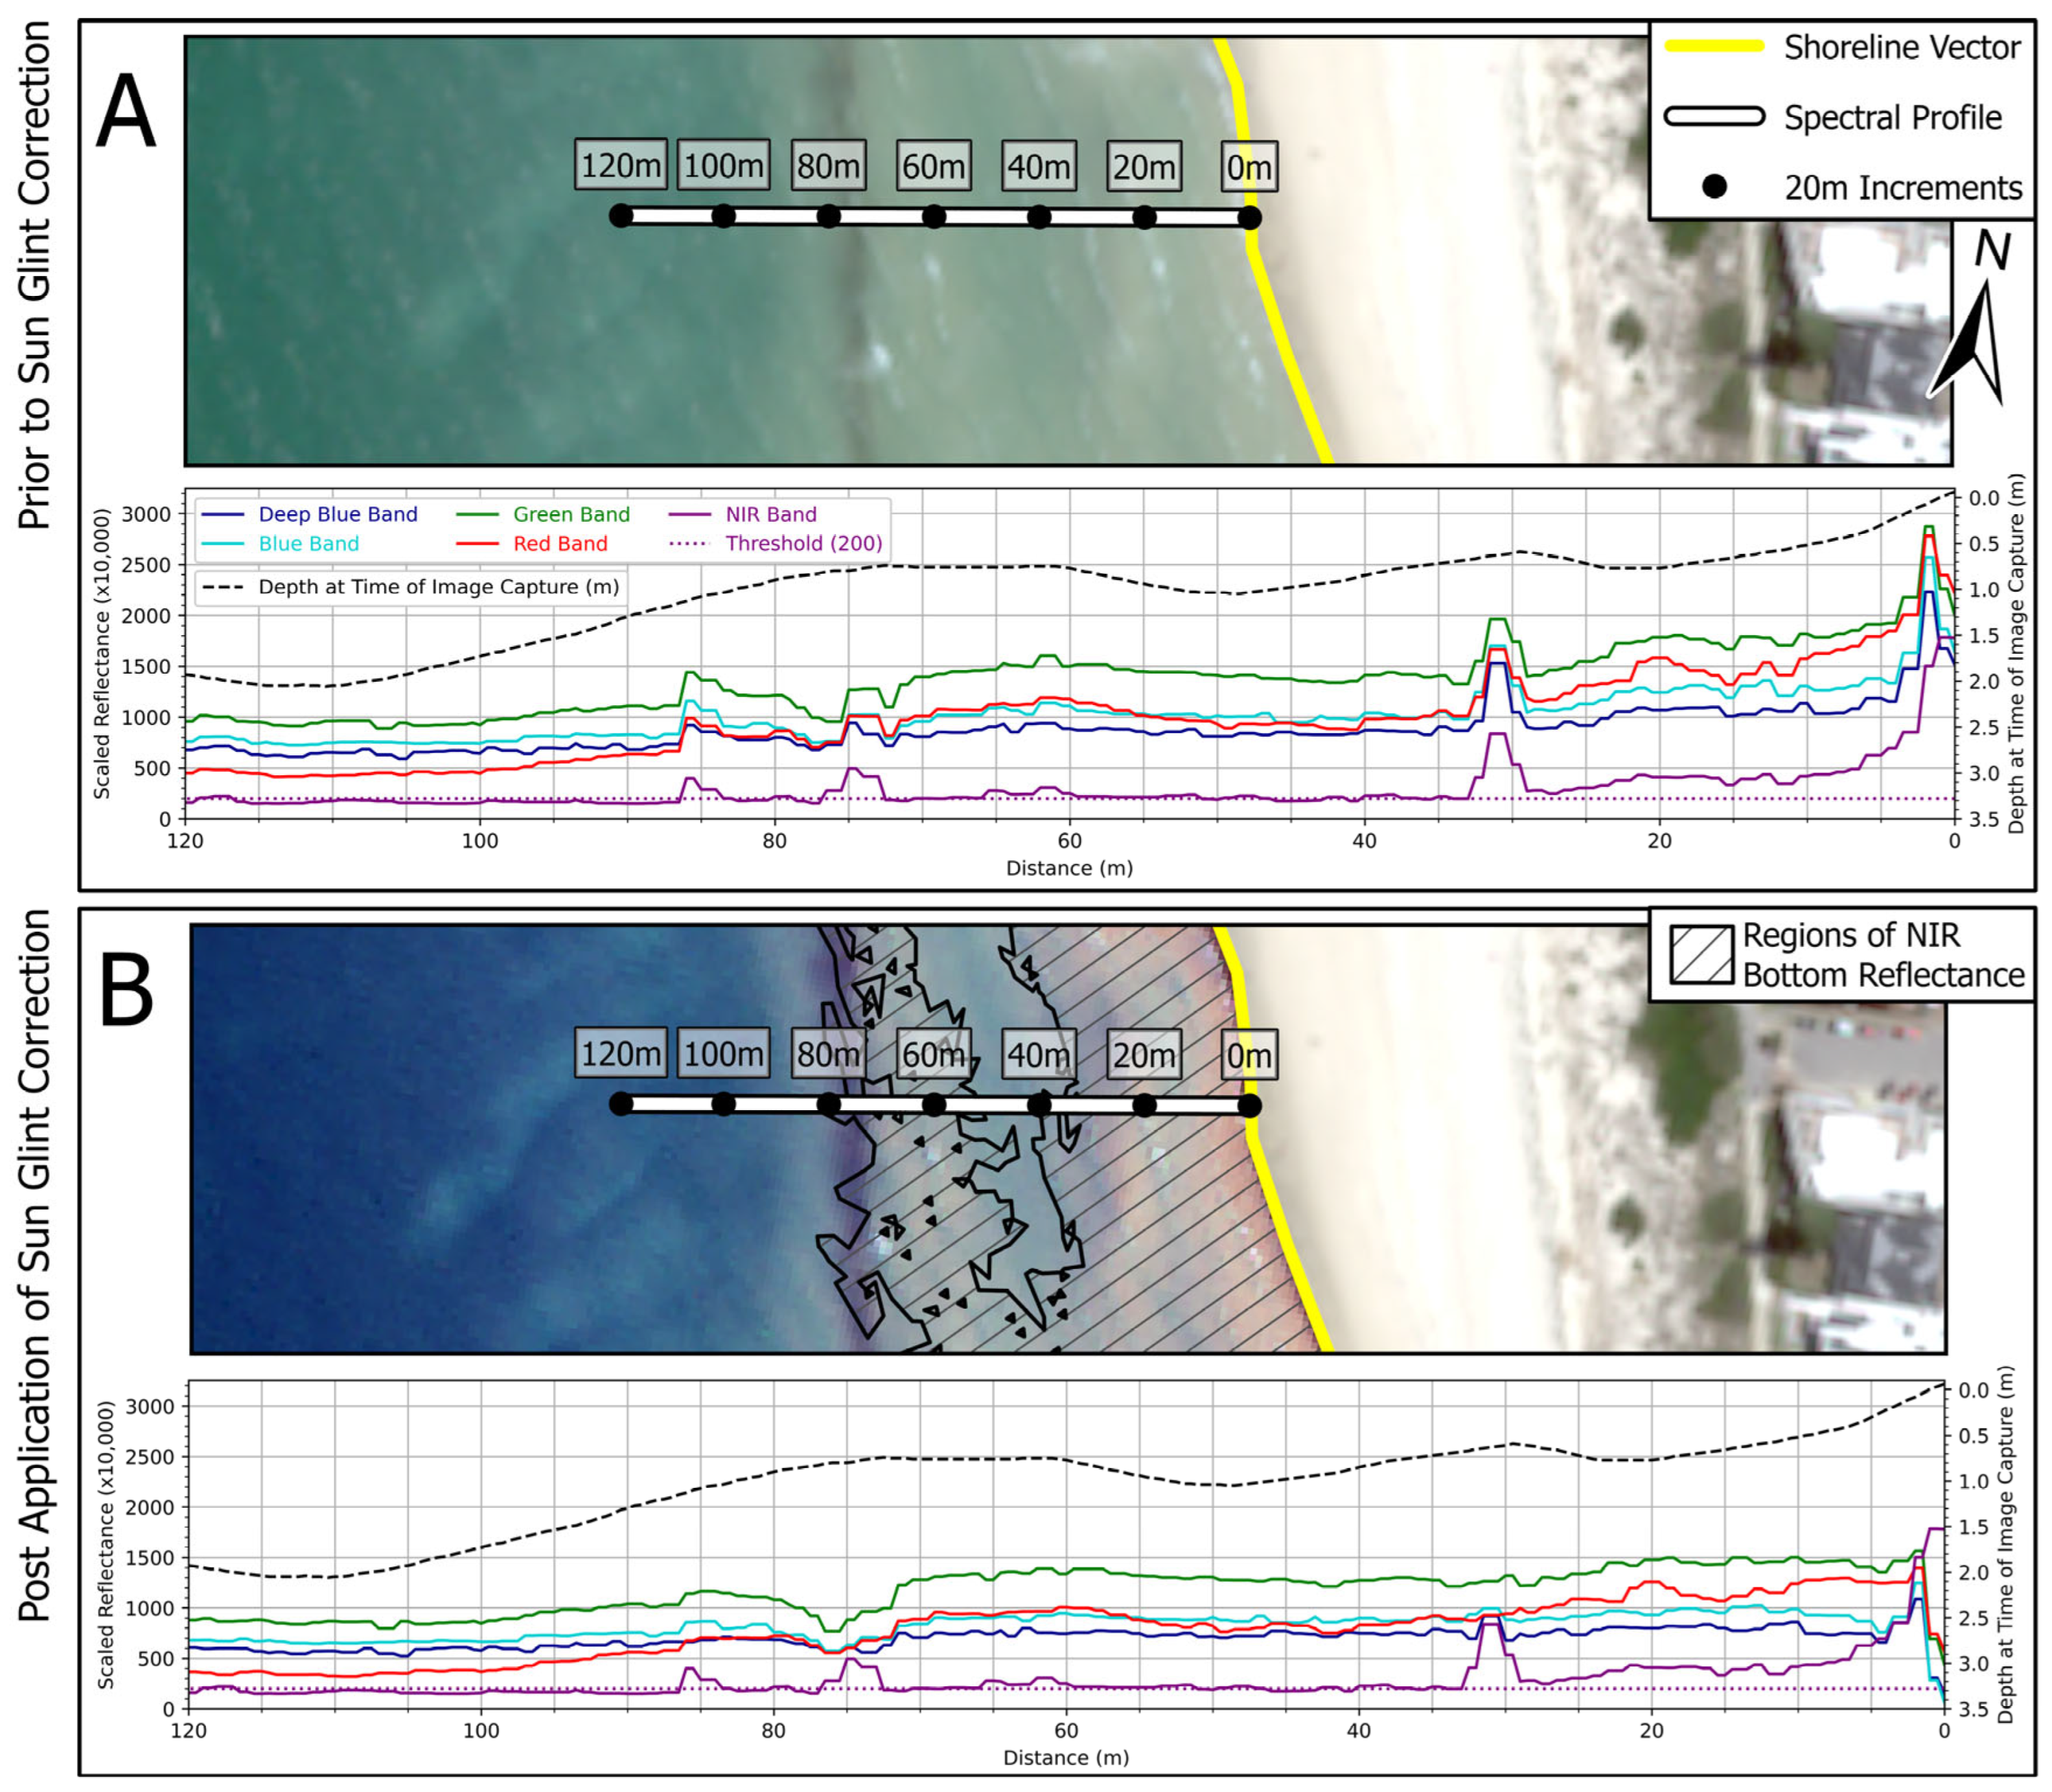Click the 60m label in panel B
Image resolution: width=2052 pixels, height=1792 pixels.
[x=933, y=1054]
